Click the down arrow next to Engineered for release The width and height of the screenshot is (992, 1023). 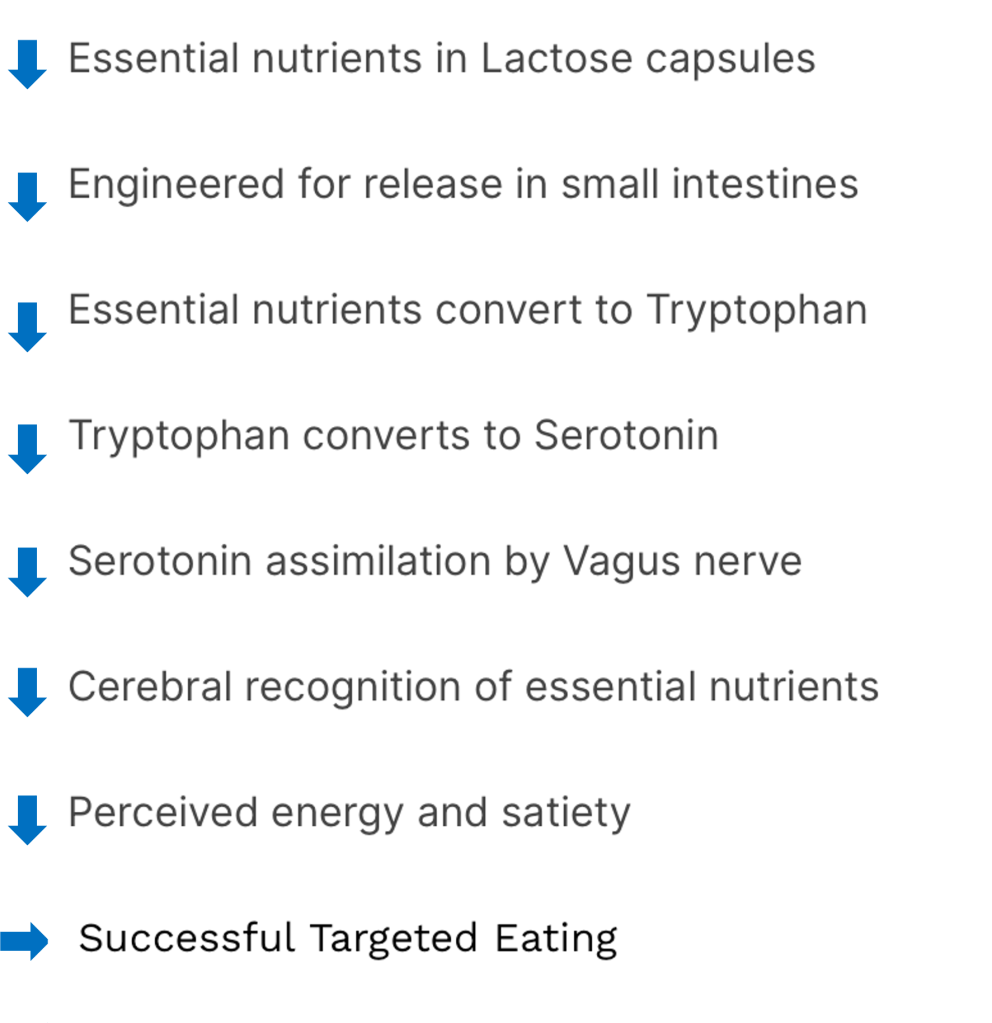point(26,195)
